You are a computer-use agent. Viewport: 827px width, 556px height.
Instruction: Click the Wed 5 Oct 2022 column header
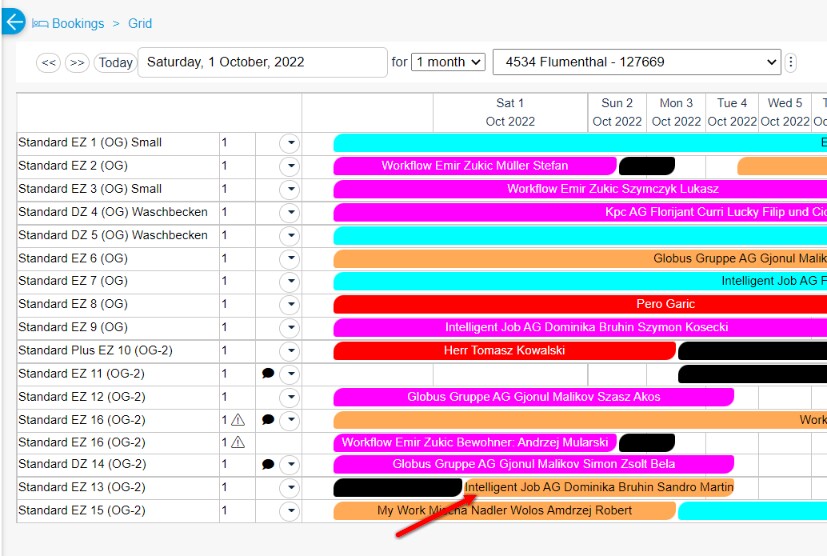[785, 112]
